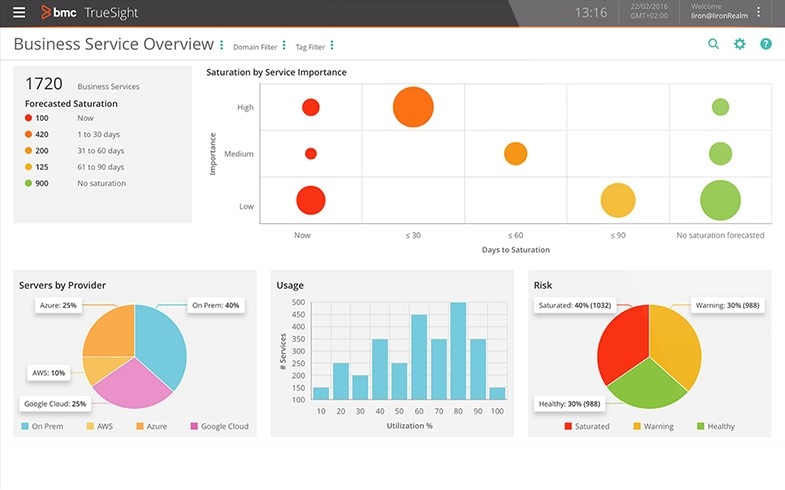
Task: Open the Tag Filter menu
Action: tap(332, 46)
